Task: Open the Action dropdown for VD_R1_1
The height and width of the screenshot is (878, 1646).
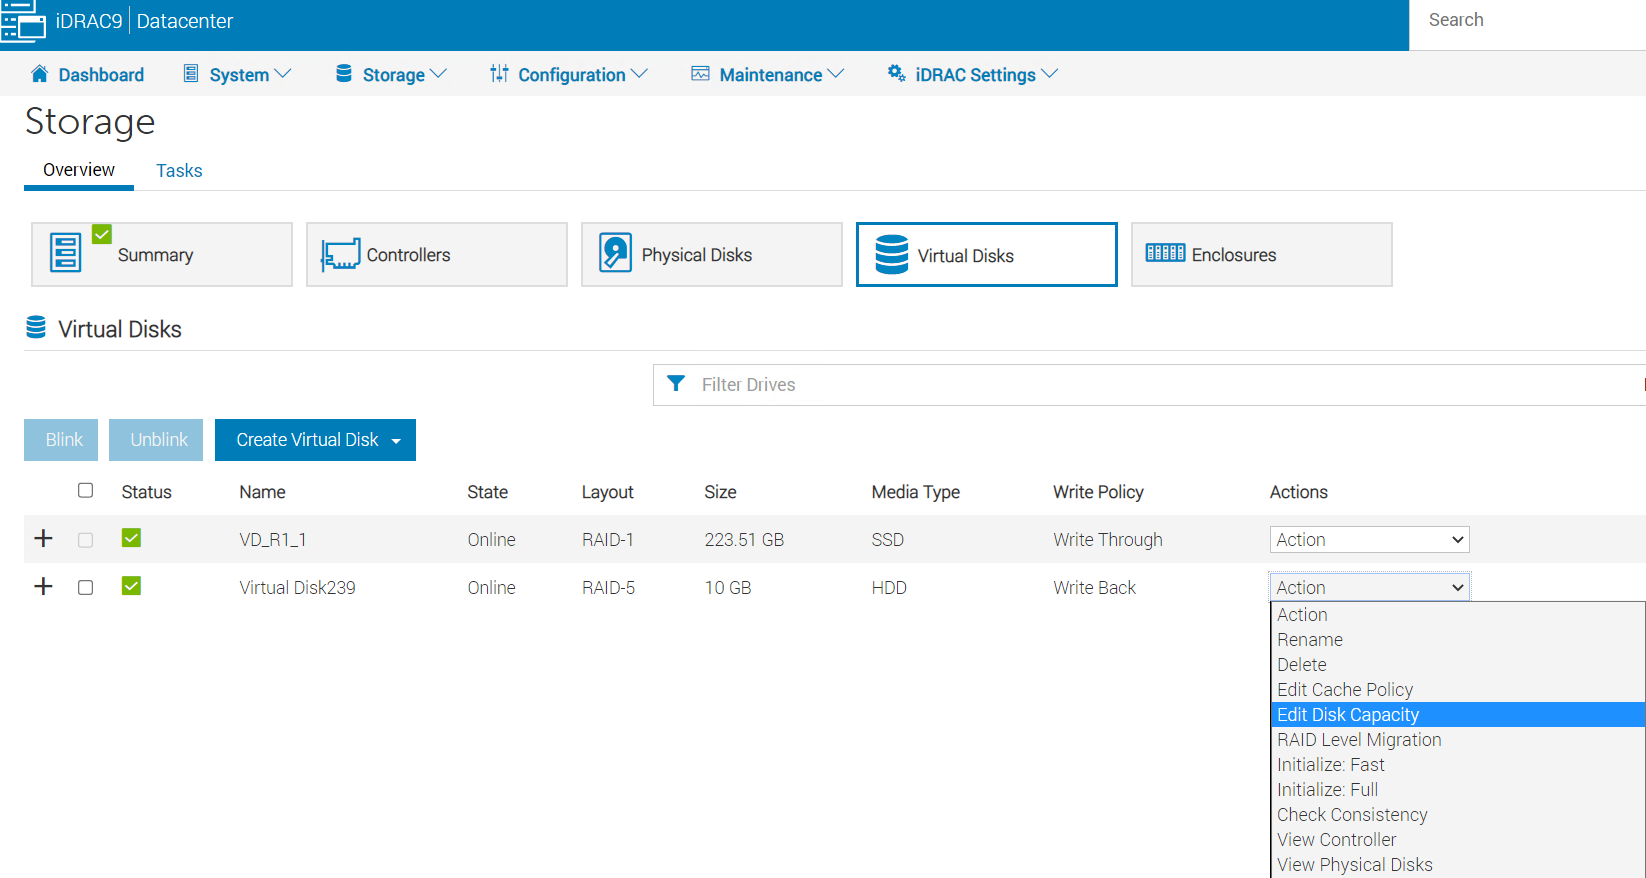Action: point(1368,540)
